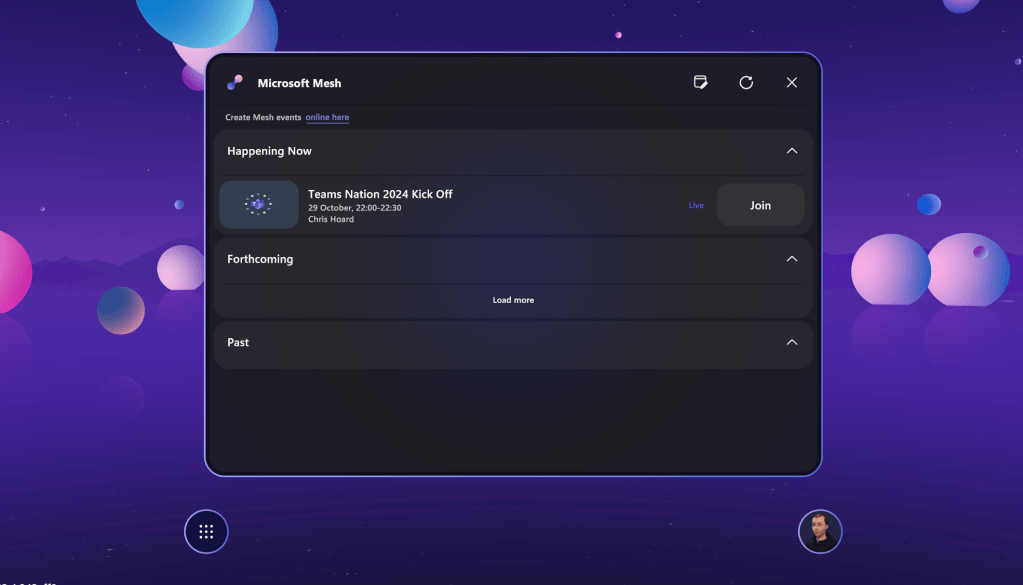Image resolution: width=1023 pixels, height=585 pixels.
Task: Collapse the Happening Now chevron
Action: coord(792,151)
